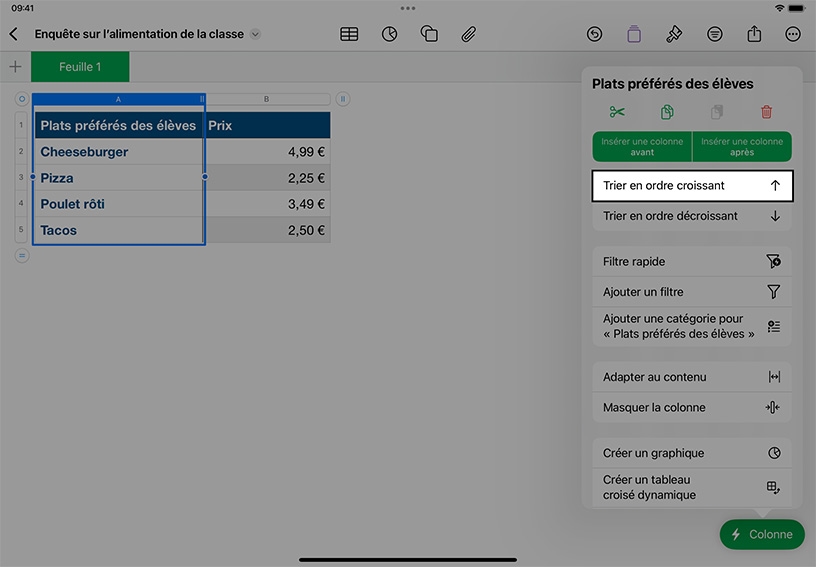Select the '2,25 €' cell
The image size is (816, 567).
pyautogui.click(x=267, y=178)
